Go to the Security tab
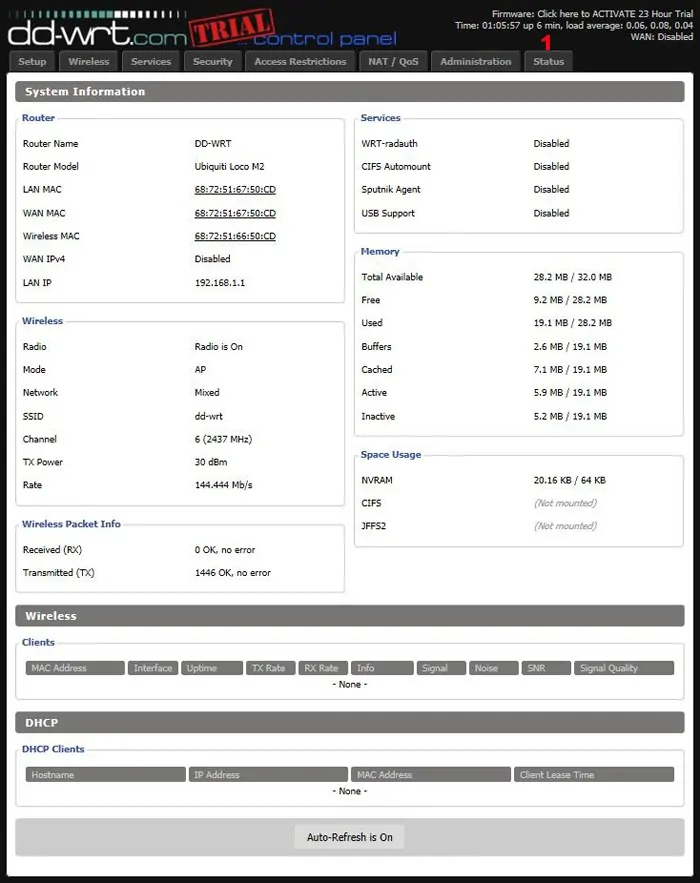This screenshot has height=883, width=700. pos(212,61)
